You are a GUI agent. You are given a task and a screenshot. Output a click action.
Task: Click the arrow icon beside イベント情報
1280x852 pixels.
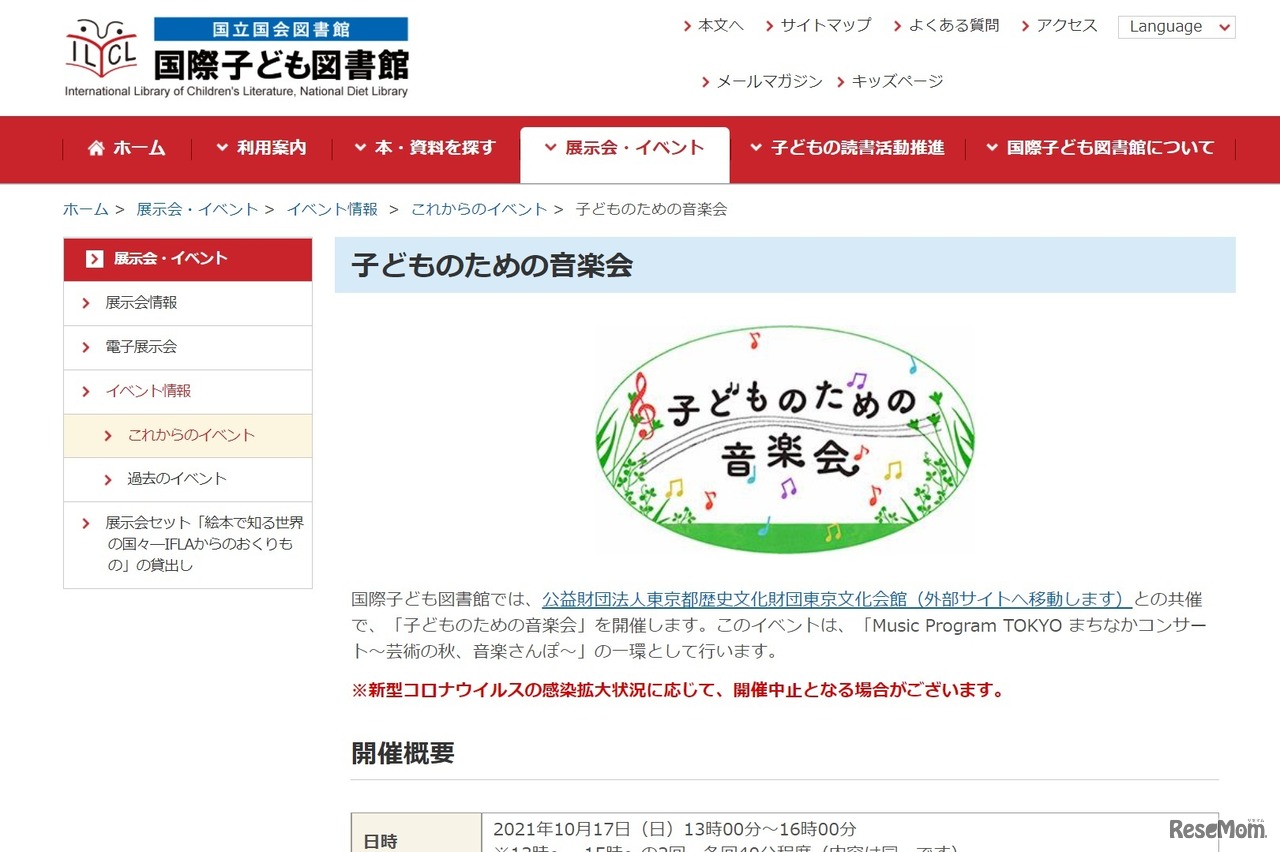tap(85, 391)
